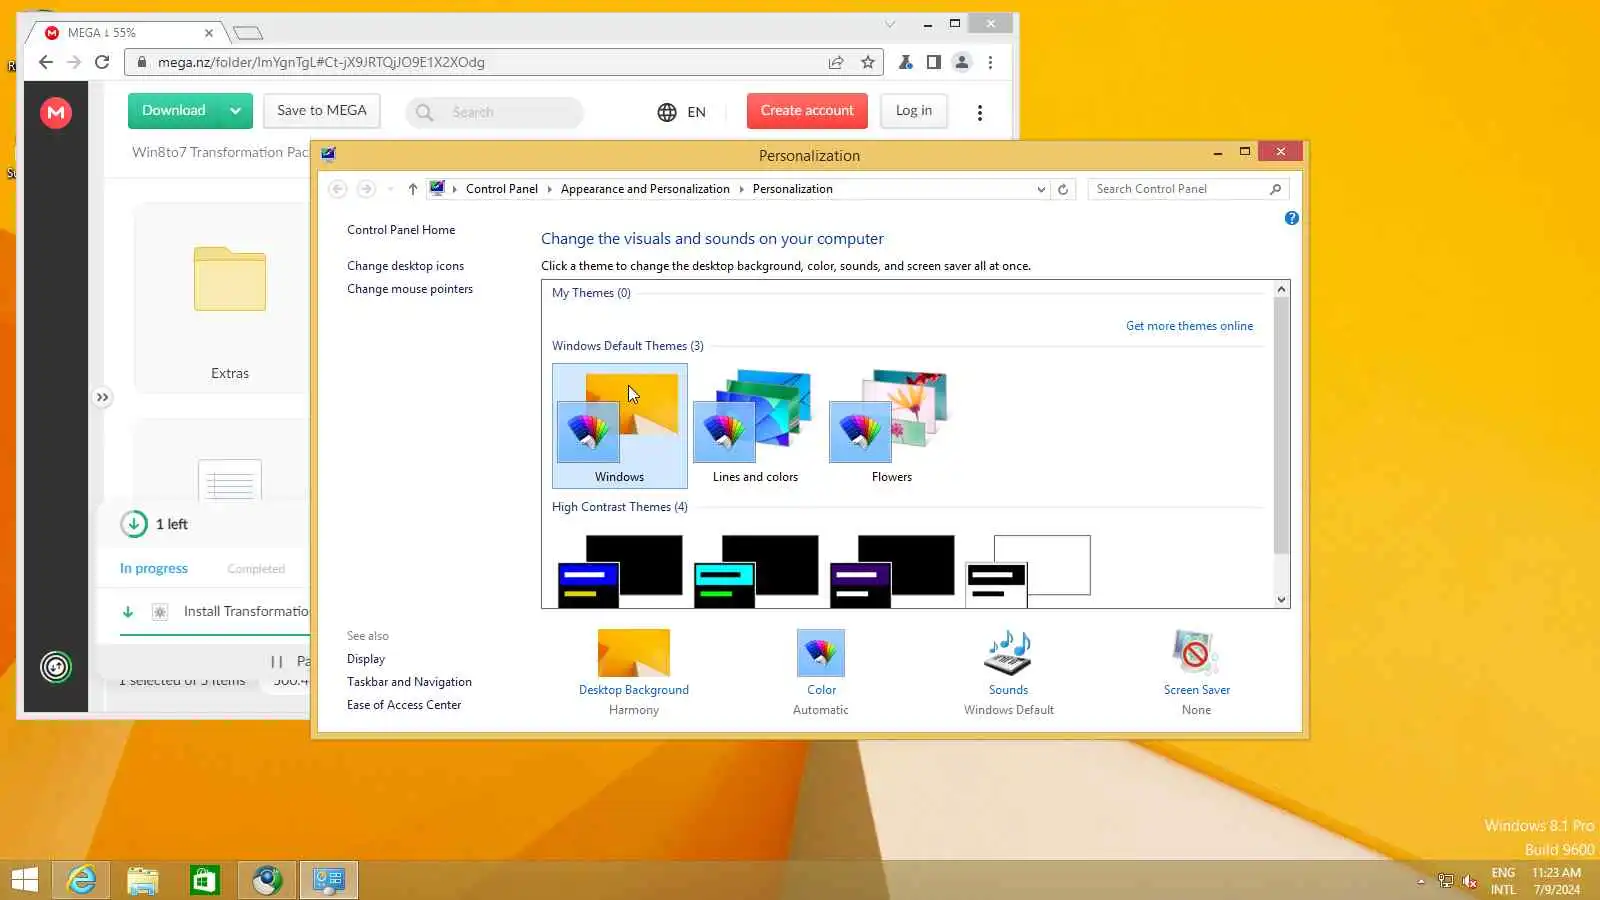
Task: Expand the MEGA sidebar with double-chevron
Action: [102, 397]
